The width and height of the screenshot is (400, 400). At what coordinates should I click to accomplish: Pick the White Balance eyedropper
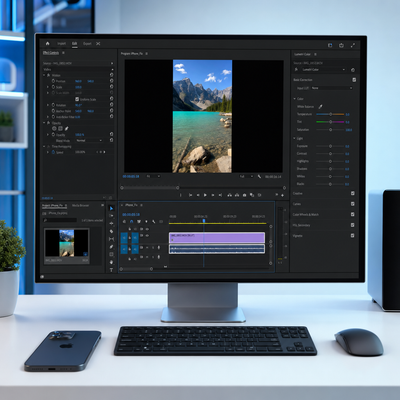320,107
